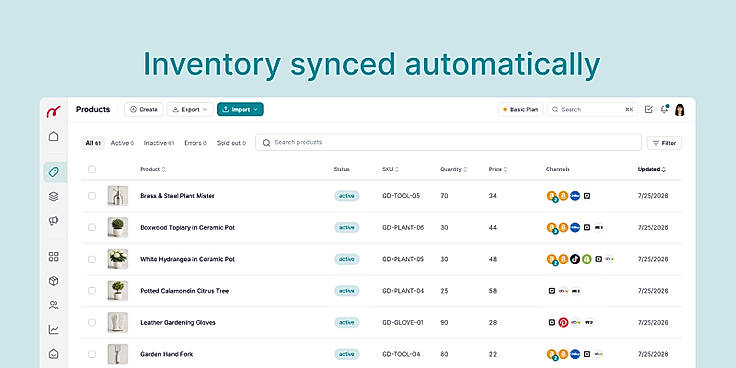Sort by the Updated column header
Image resolution: width=736 pixels, height=368 pixels.
pyautogui.click(x=652, y=169)
